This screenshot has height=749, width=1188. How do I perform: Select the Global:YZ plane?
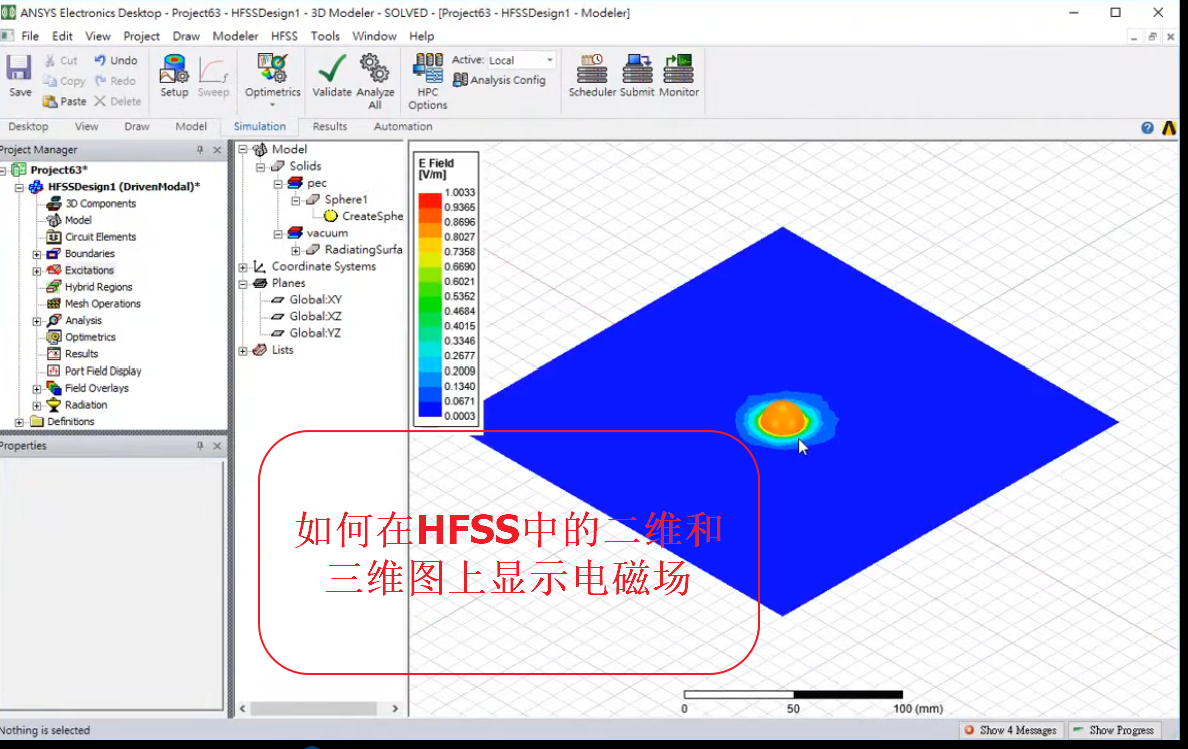pyautogui.click(x=315, y=333)
